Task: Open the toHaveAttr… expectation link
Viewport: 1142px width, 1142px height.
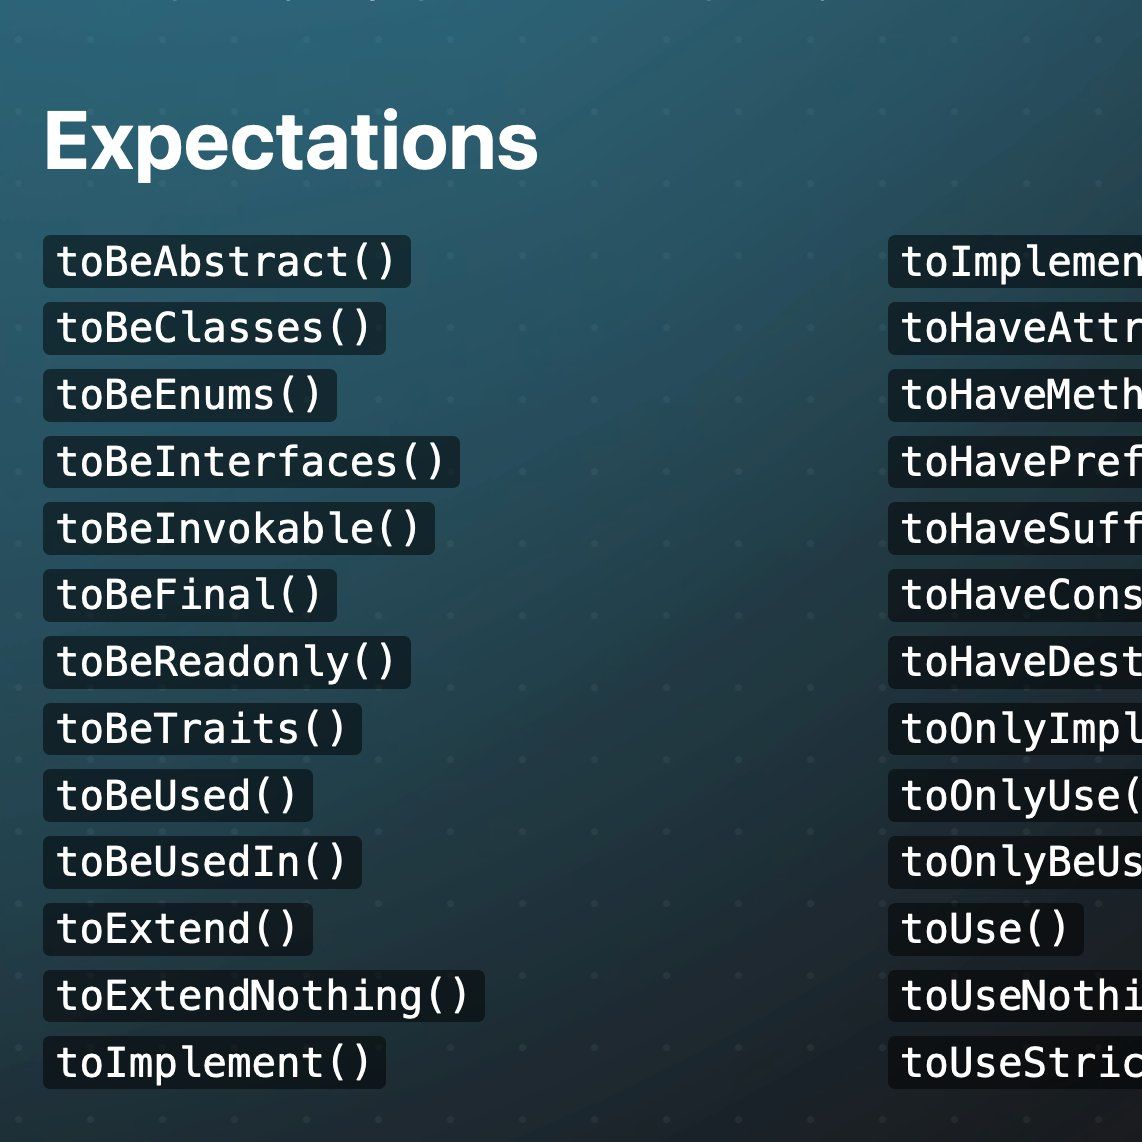Action: 1015,328
